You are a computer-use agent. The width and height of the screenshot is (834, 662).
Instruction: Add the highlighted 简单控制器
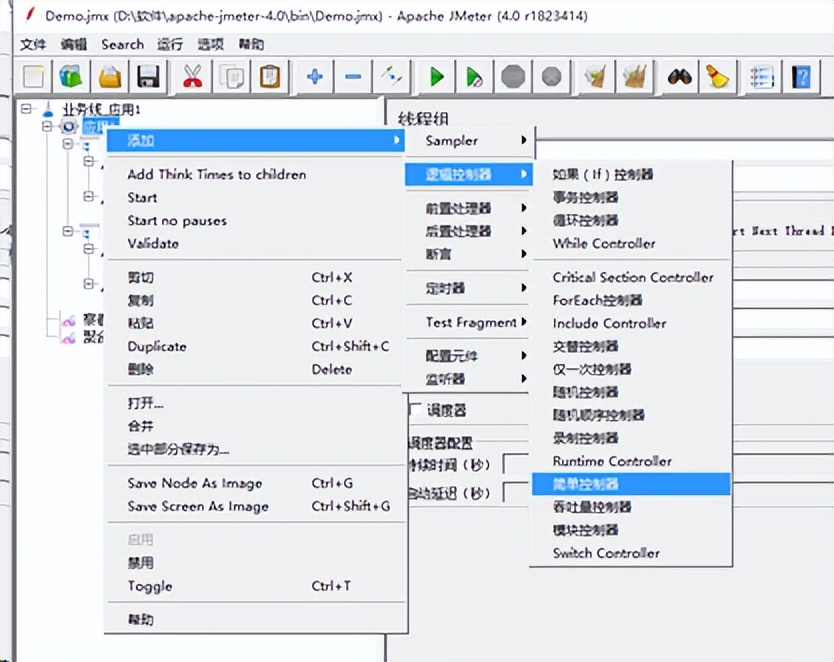pos(631,484)
